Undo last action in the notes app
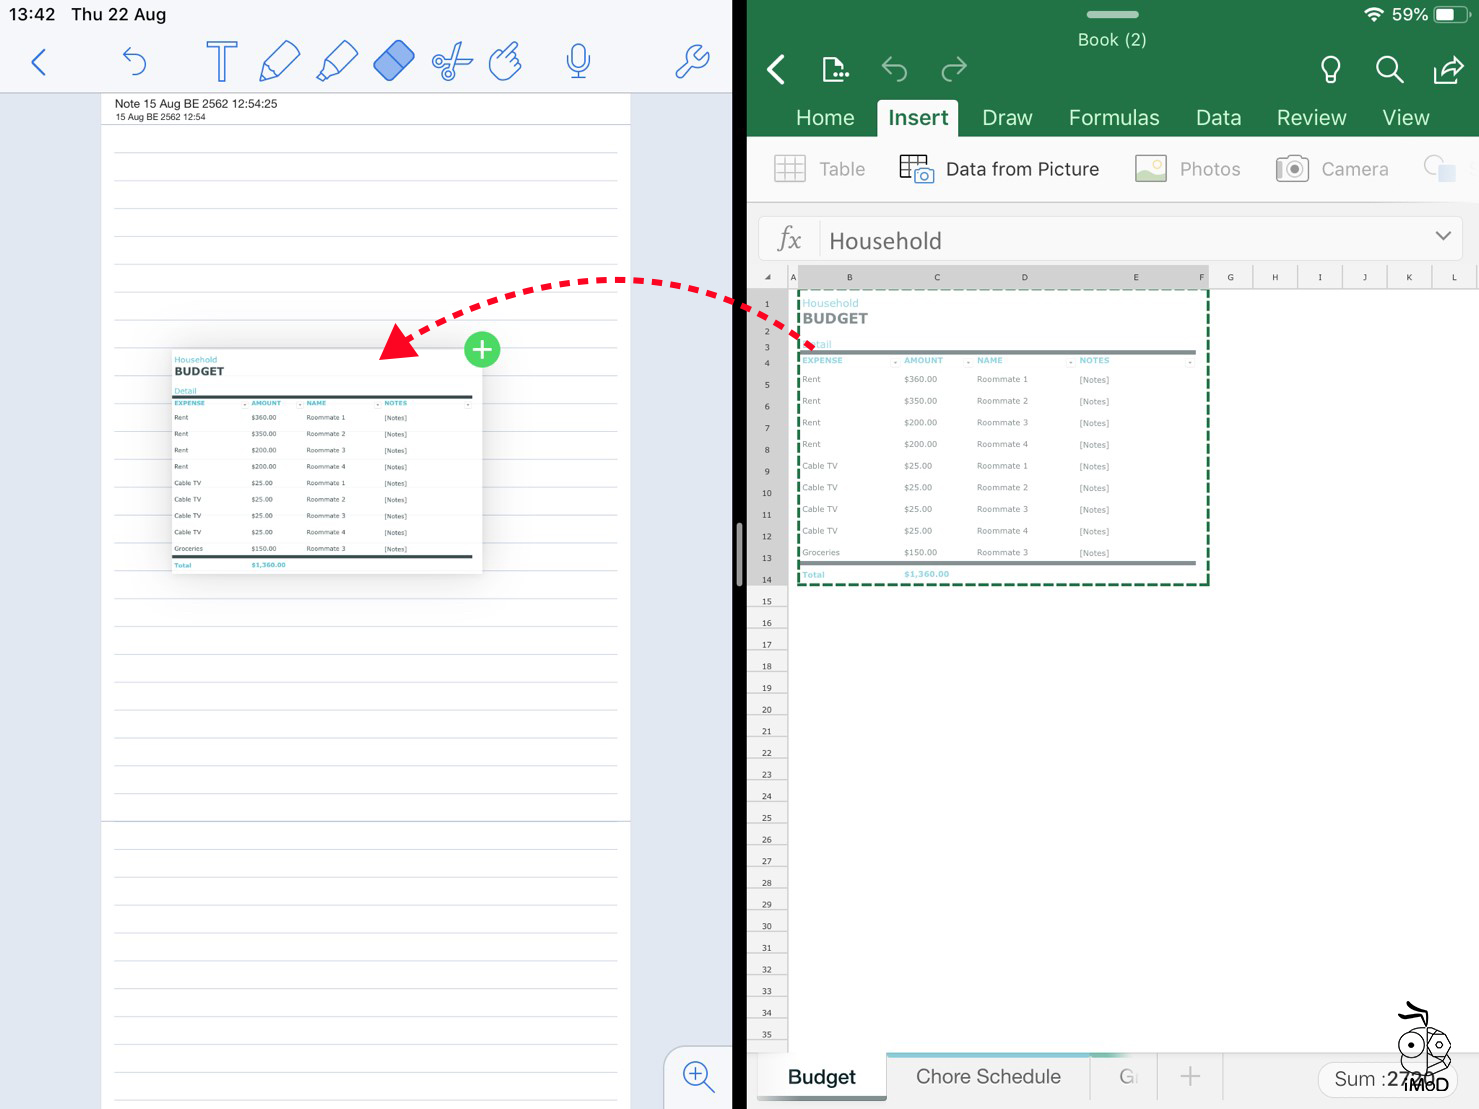The width and height of the screenshot is (1479, 1109). pyautogui.click(x=135, y=61)
